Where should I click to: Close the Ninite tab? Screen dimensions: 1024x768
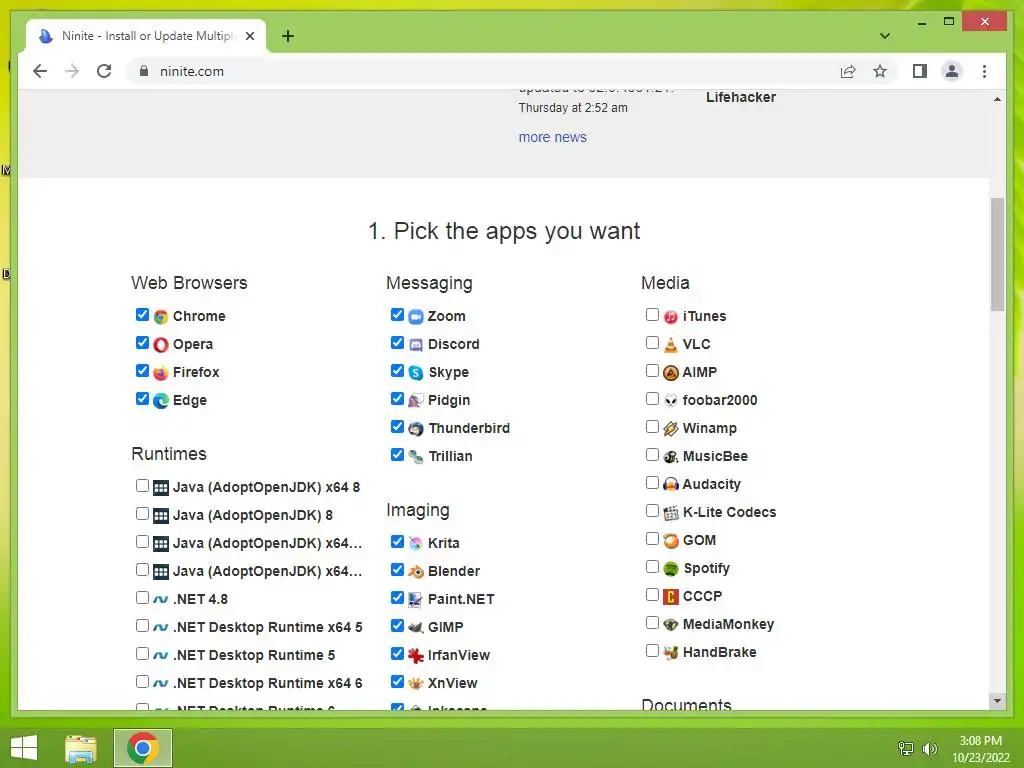pos(250,36)
